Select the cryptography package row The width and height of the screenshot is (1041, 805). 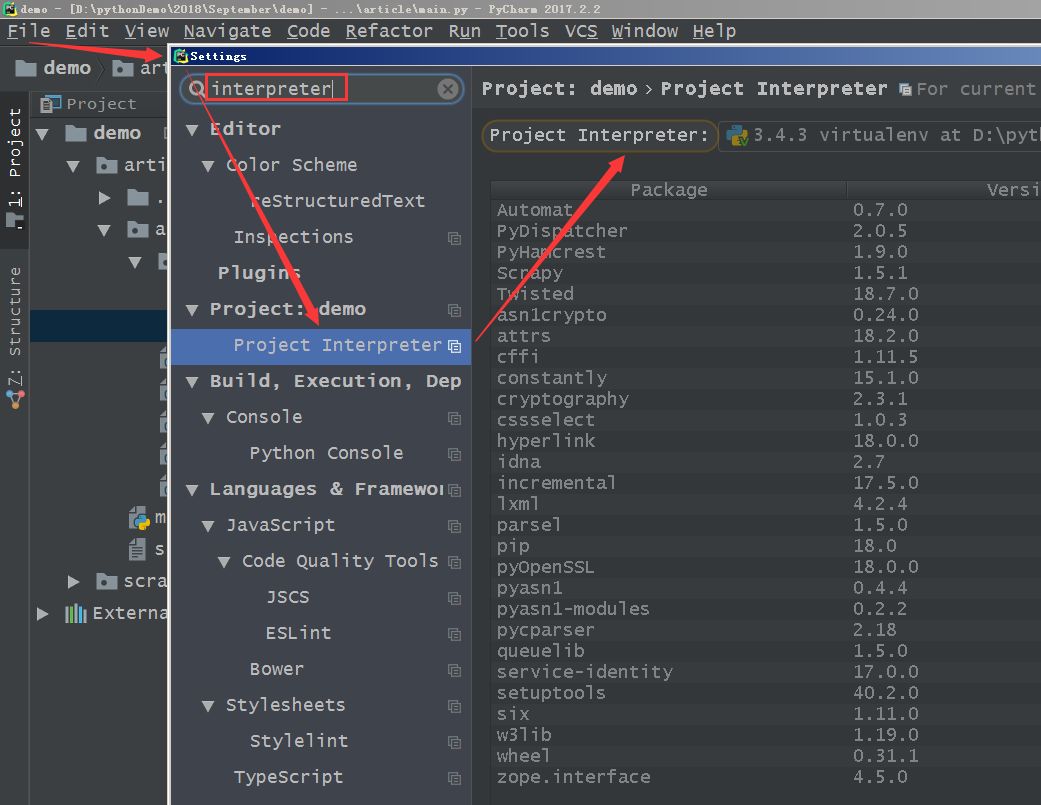click(765, 399)
